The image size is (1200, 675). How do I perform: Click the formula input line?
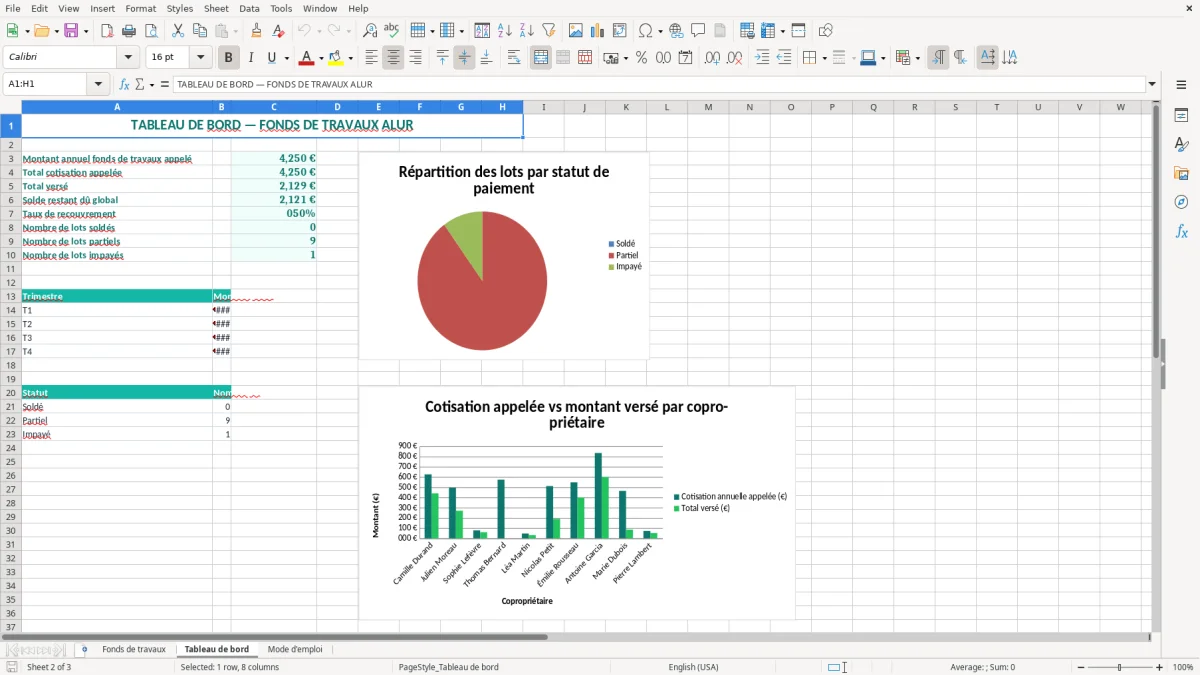658,85
